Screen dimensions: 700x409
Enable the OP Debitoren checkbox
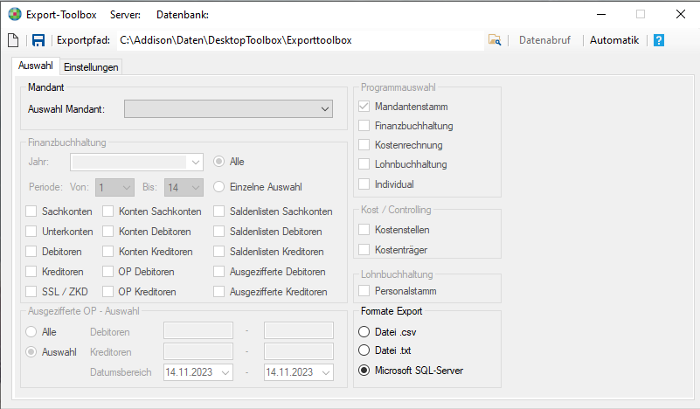[108, 271]
